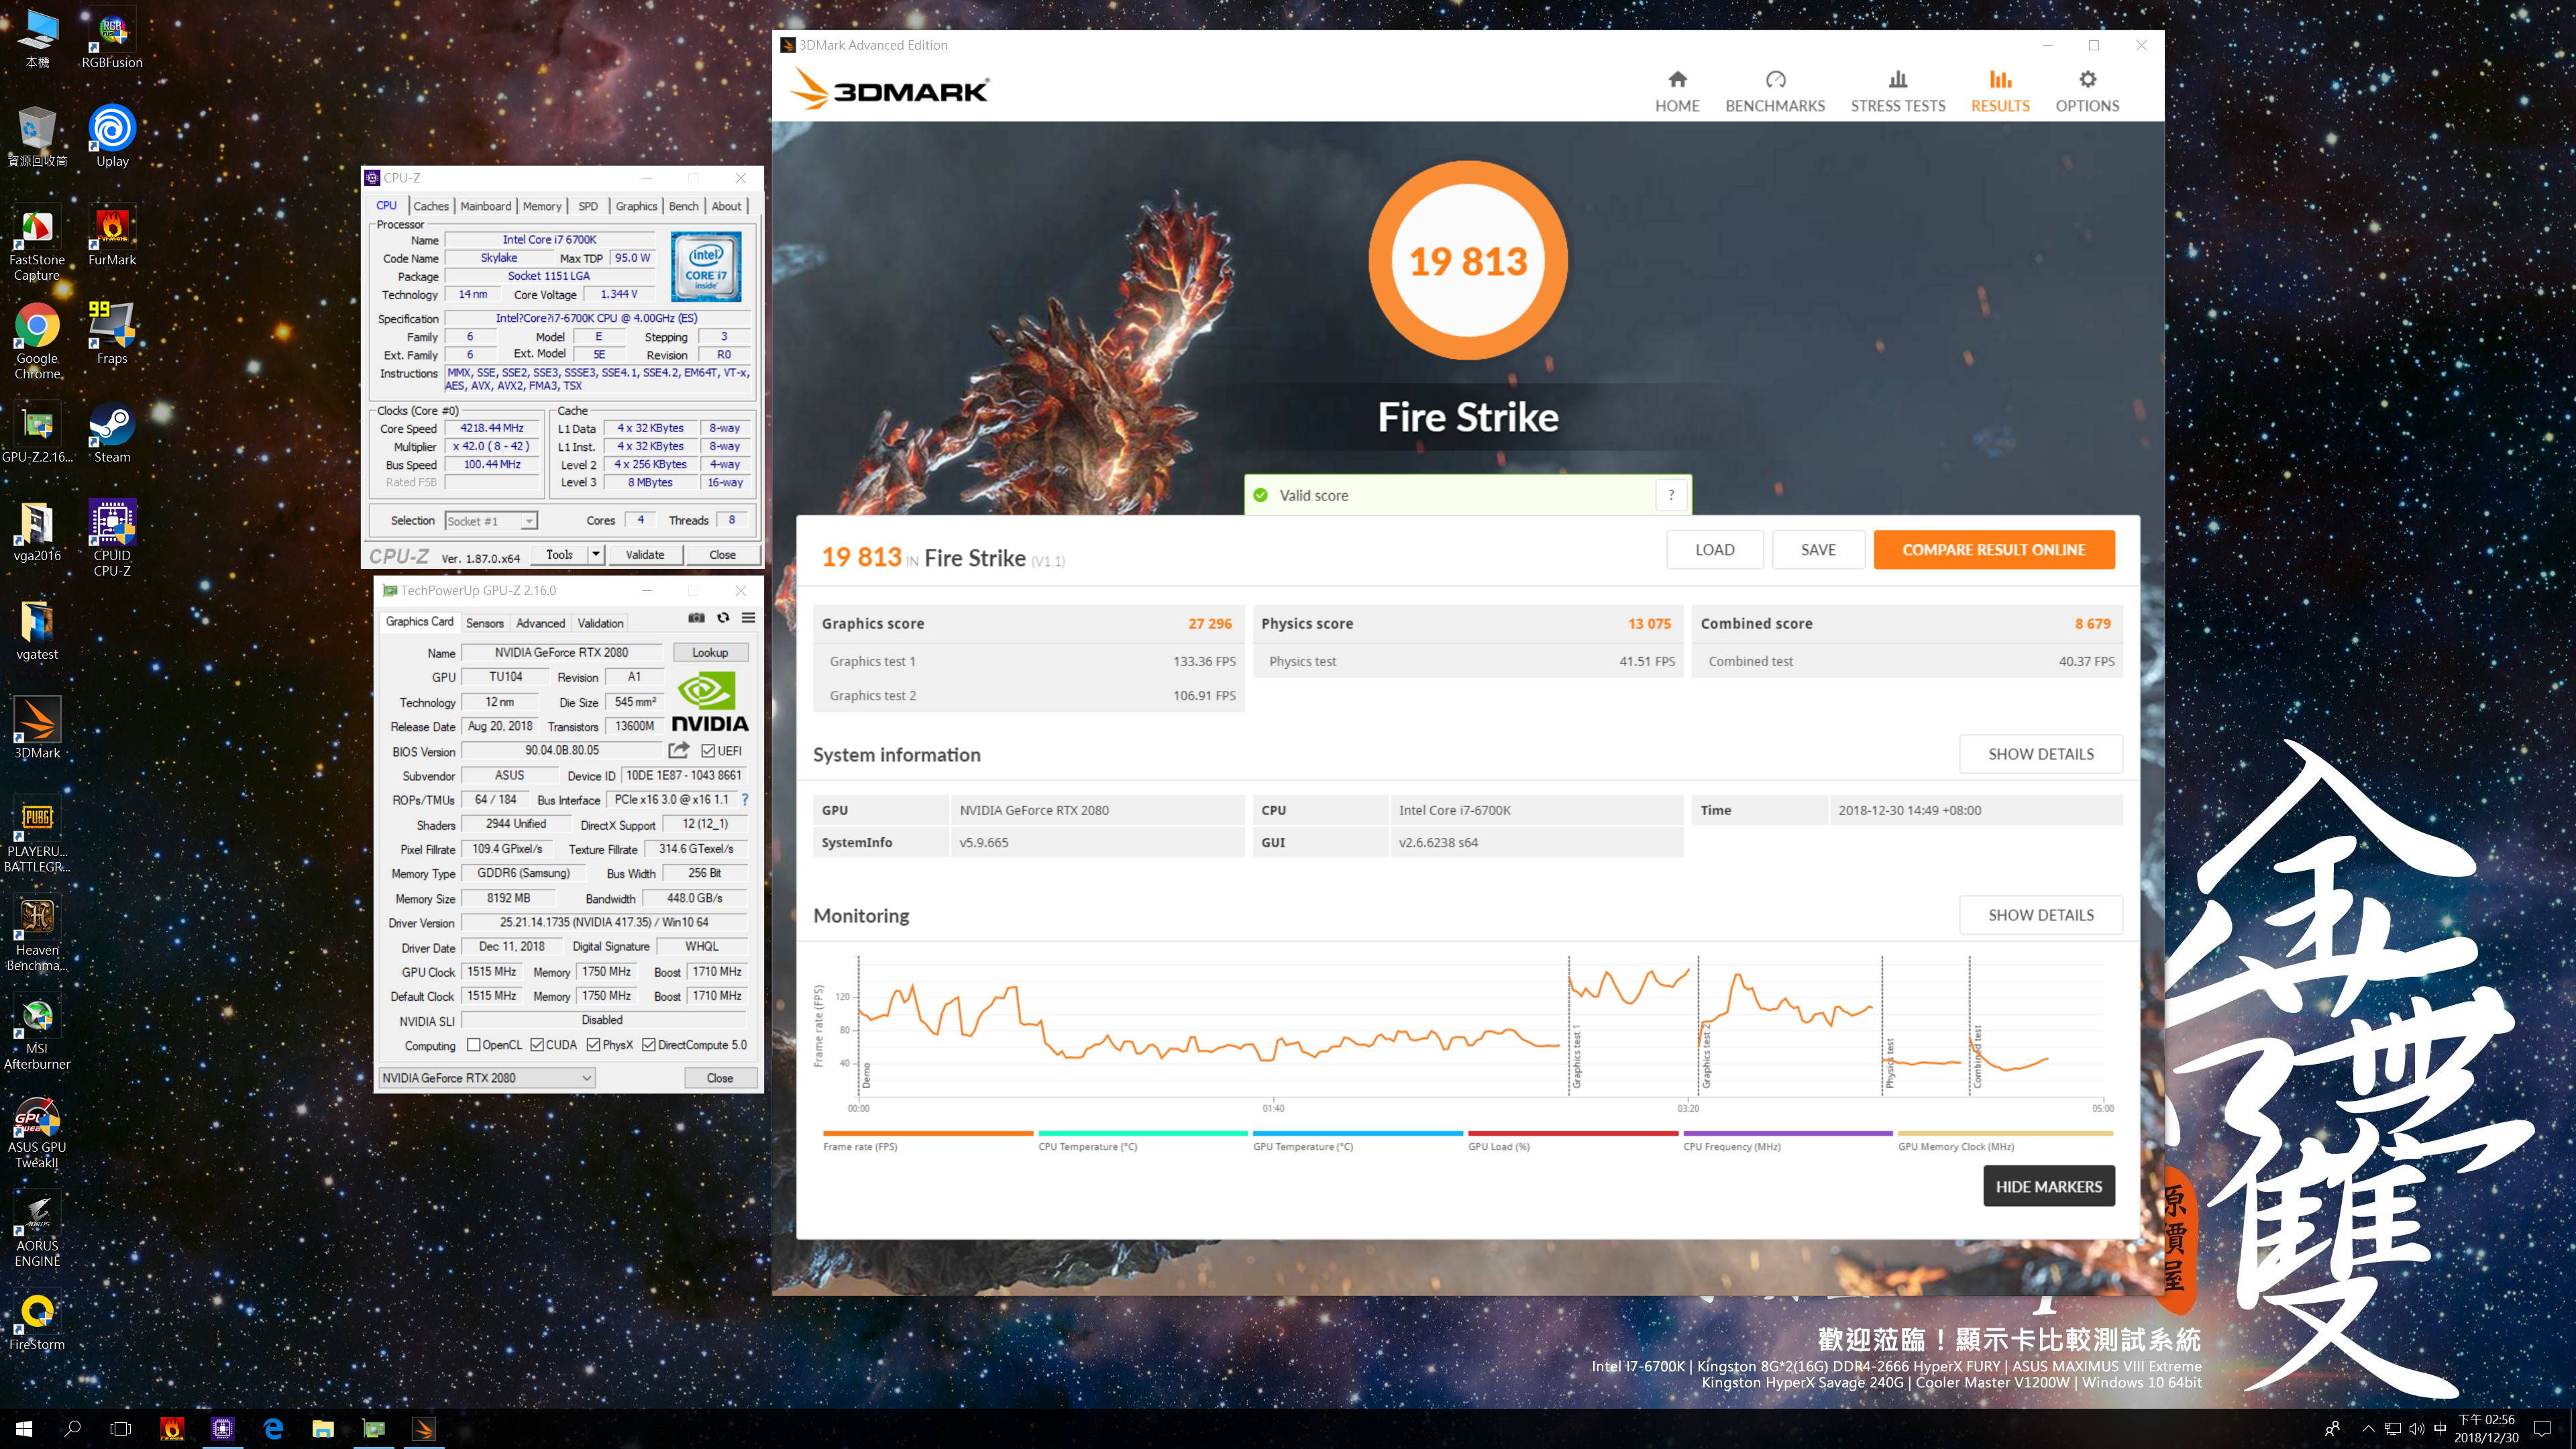Click bus interface question mark in GPU-Z
The height and width of the screenshot is (1449, 2576).
pos(745,800)
